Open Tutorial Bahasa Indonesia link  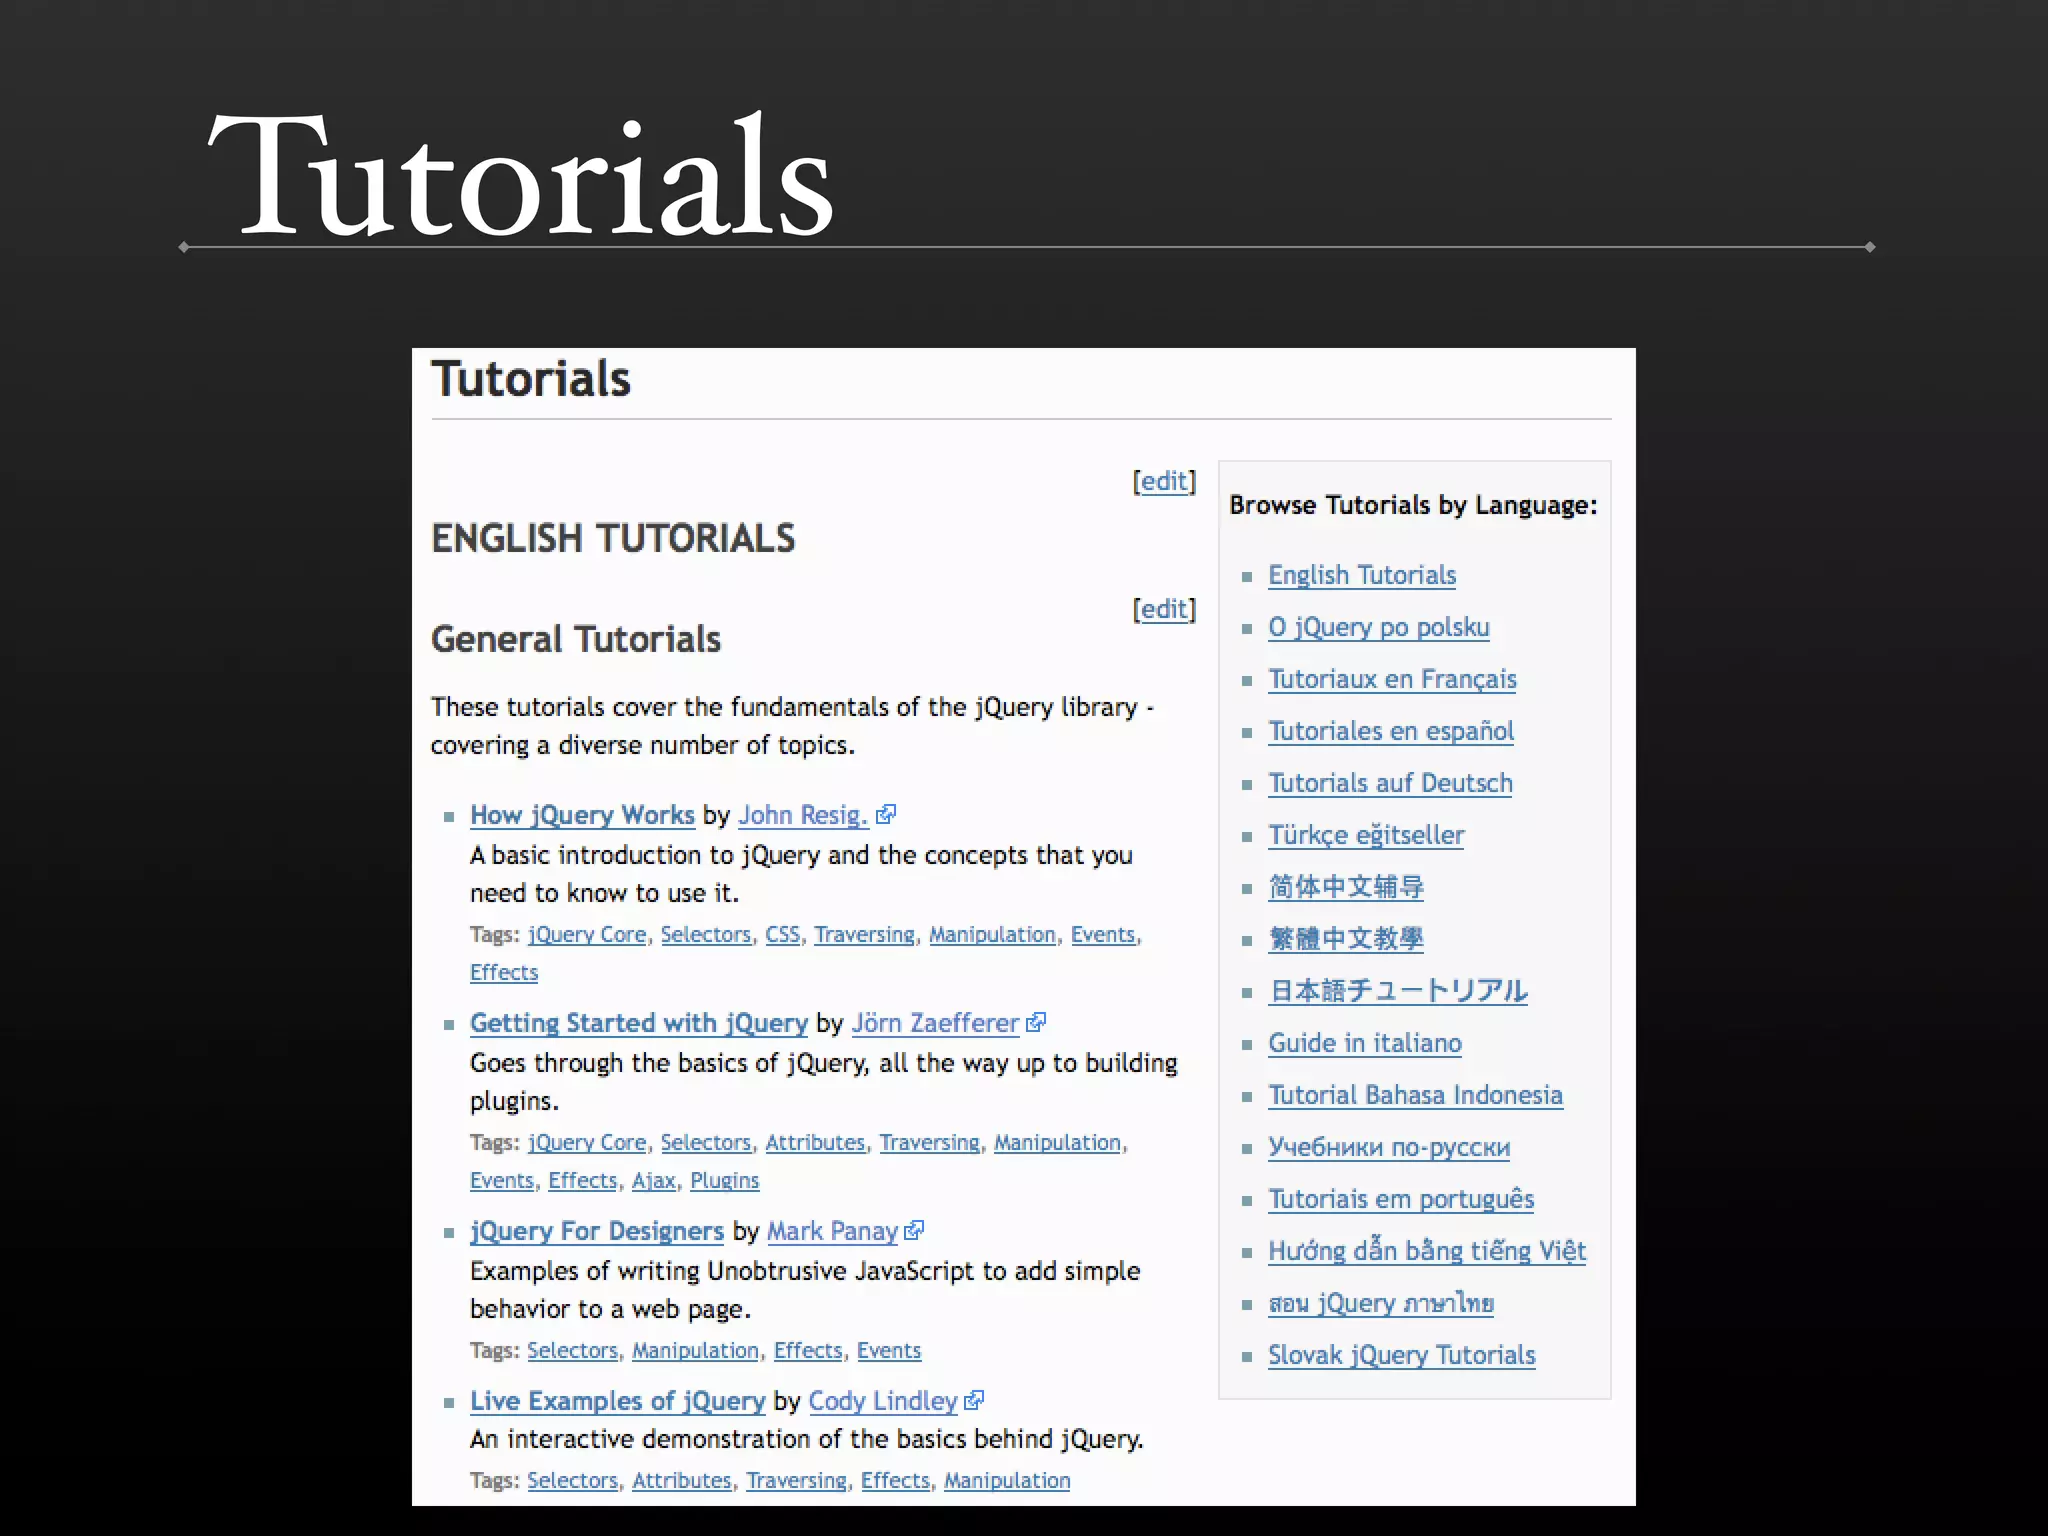(x=1415, y=1096)
